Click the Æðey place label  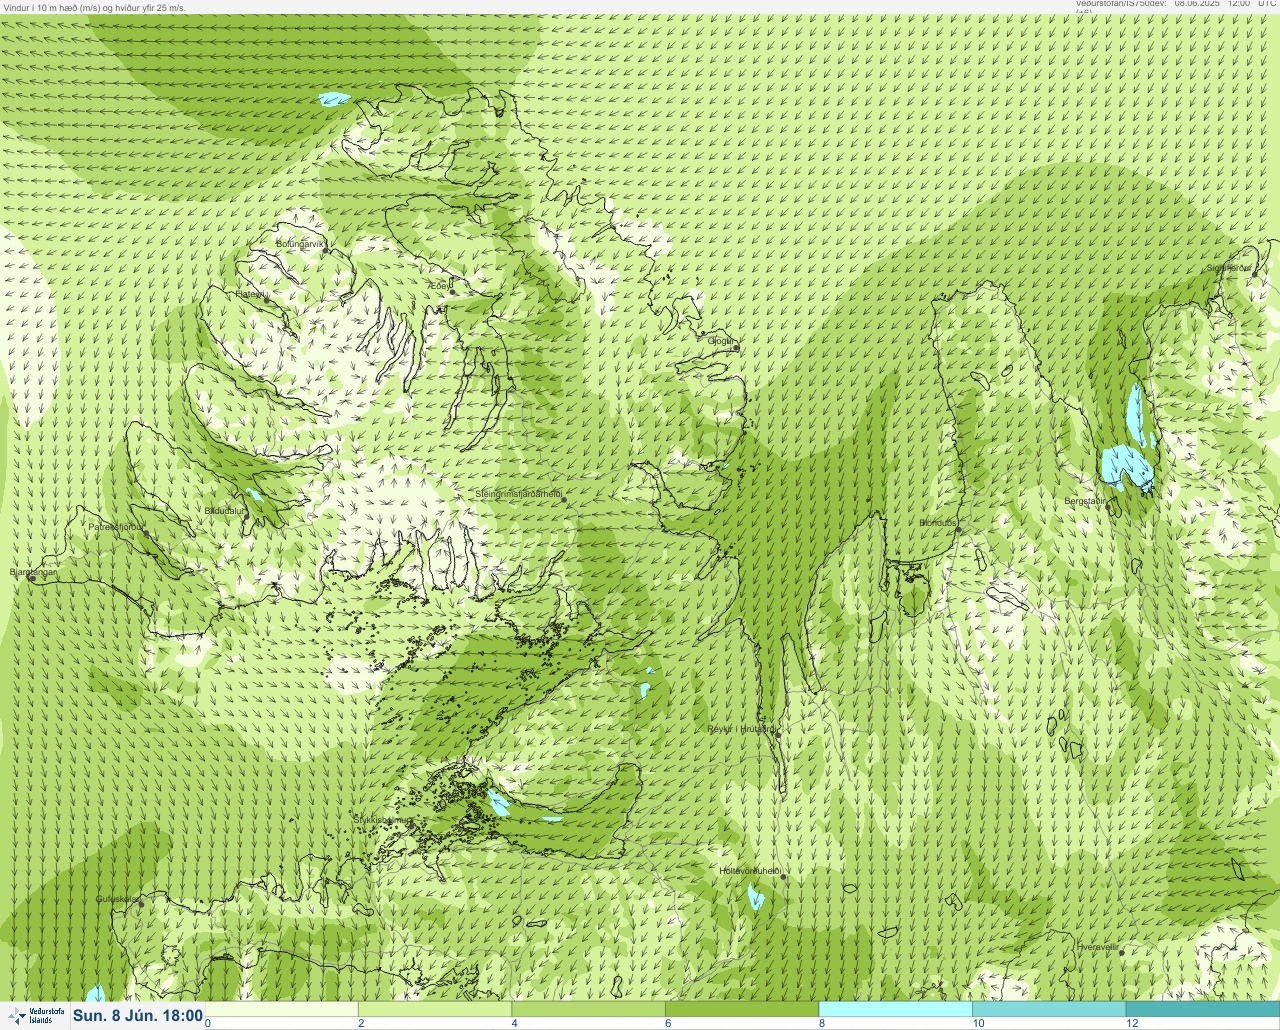[438, 286]
